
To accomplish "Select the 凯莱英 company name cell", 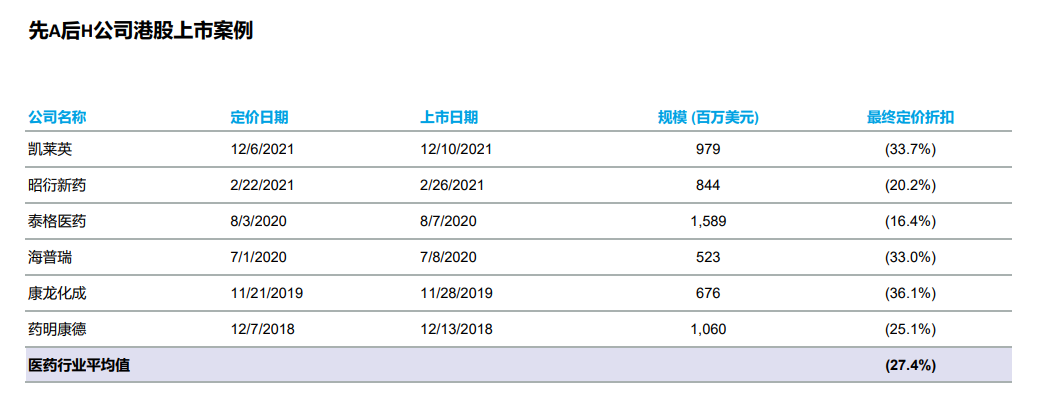I will (x=50, y=149).
